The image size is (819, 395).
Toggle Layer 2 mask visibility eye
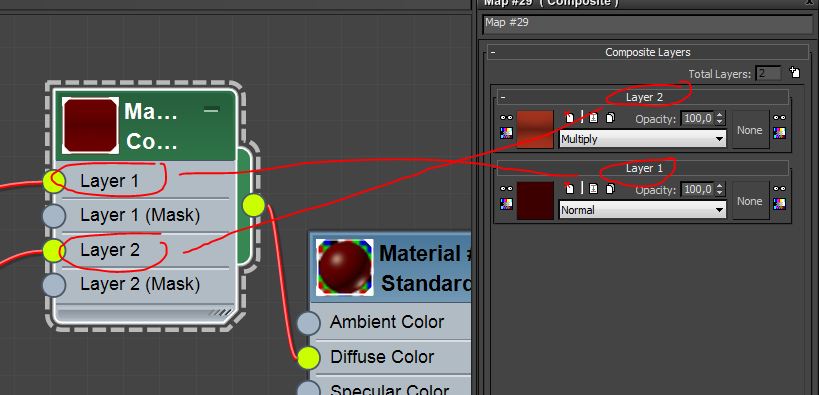pyautogui.click(x=779, y=118)
